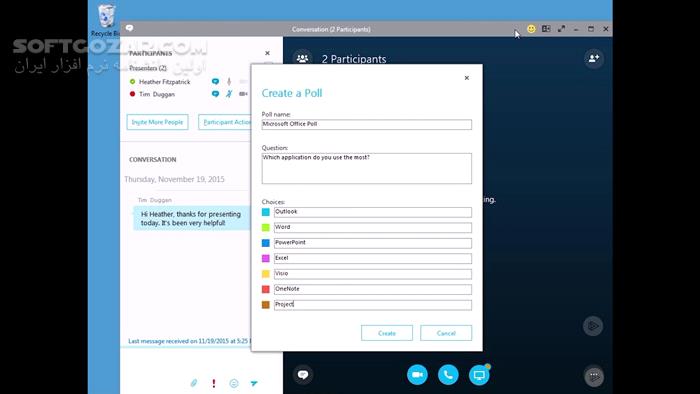Screen dimensions: 700x394
Task: Click the Last message received status line
Action: (x=190, y=341)
